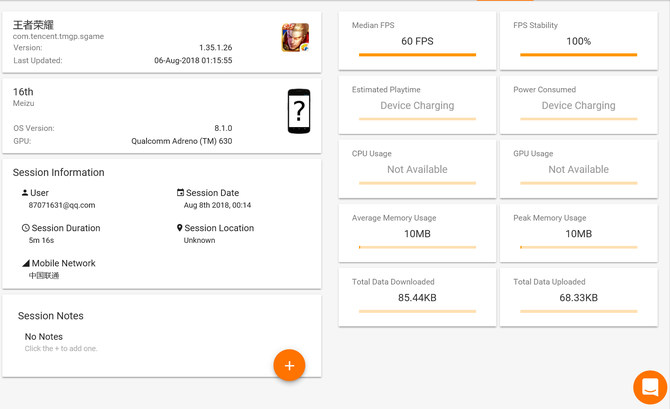This screenshot has height=409, width=670.
Task: Click the Session Duration clock icon
Action: (x=26, y=228)
